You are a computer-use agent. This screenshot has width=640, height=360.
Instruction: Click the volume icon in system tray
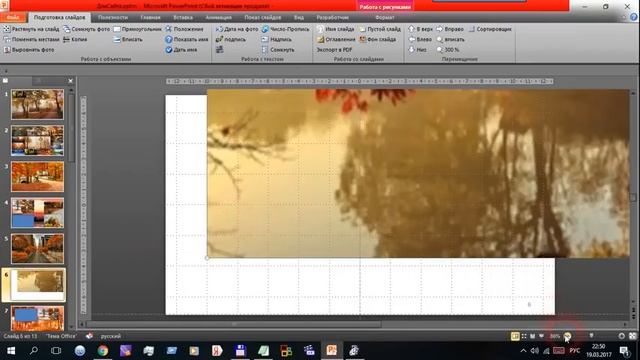535,351
